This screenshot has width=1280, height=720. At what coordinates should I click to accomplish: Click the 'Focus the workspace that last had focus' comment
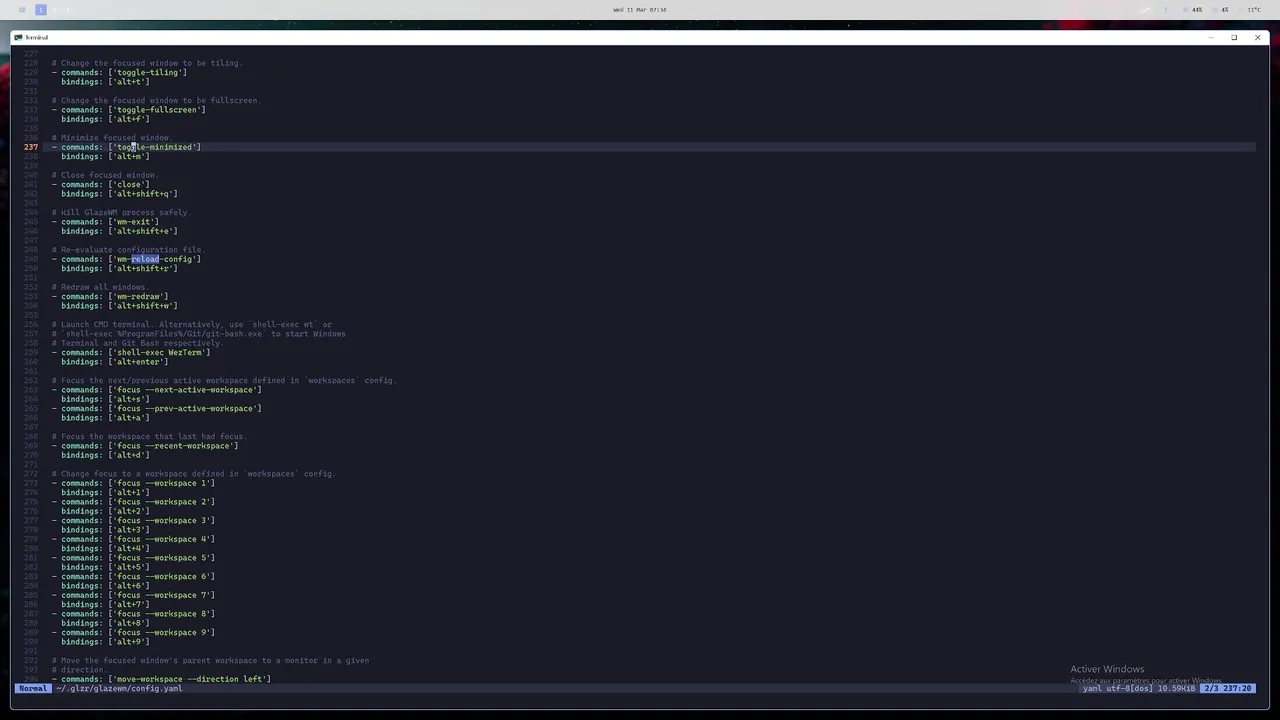149,437
